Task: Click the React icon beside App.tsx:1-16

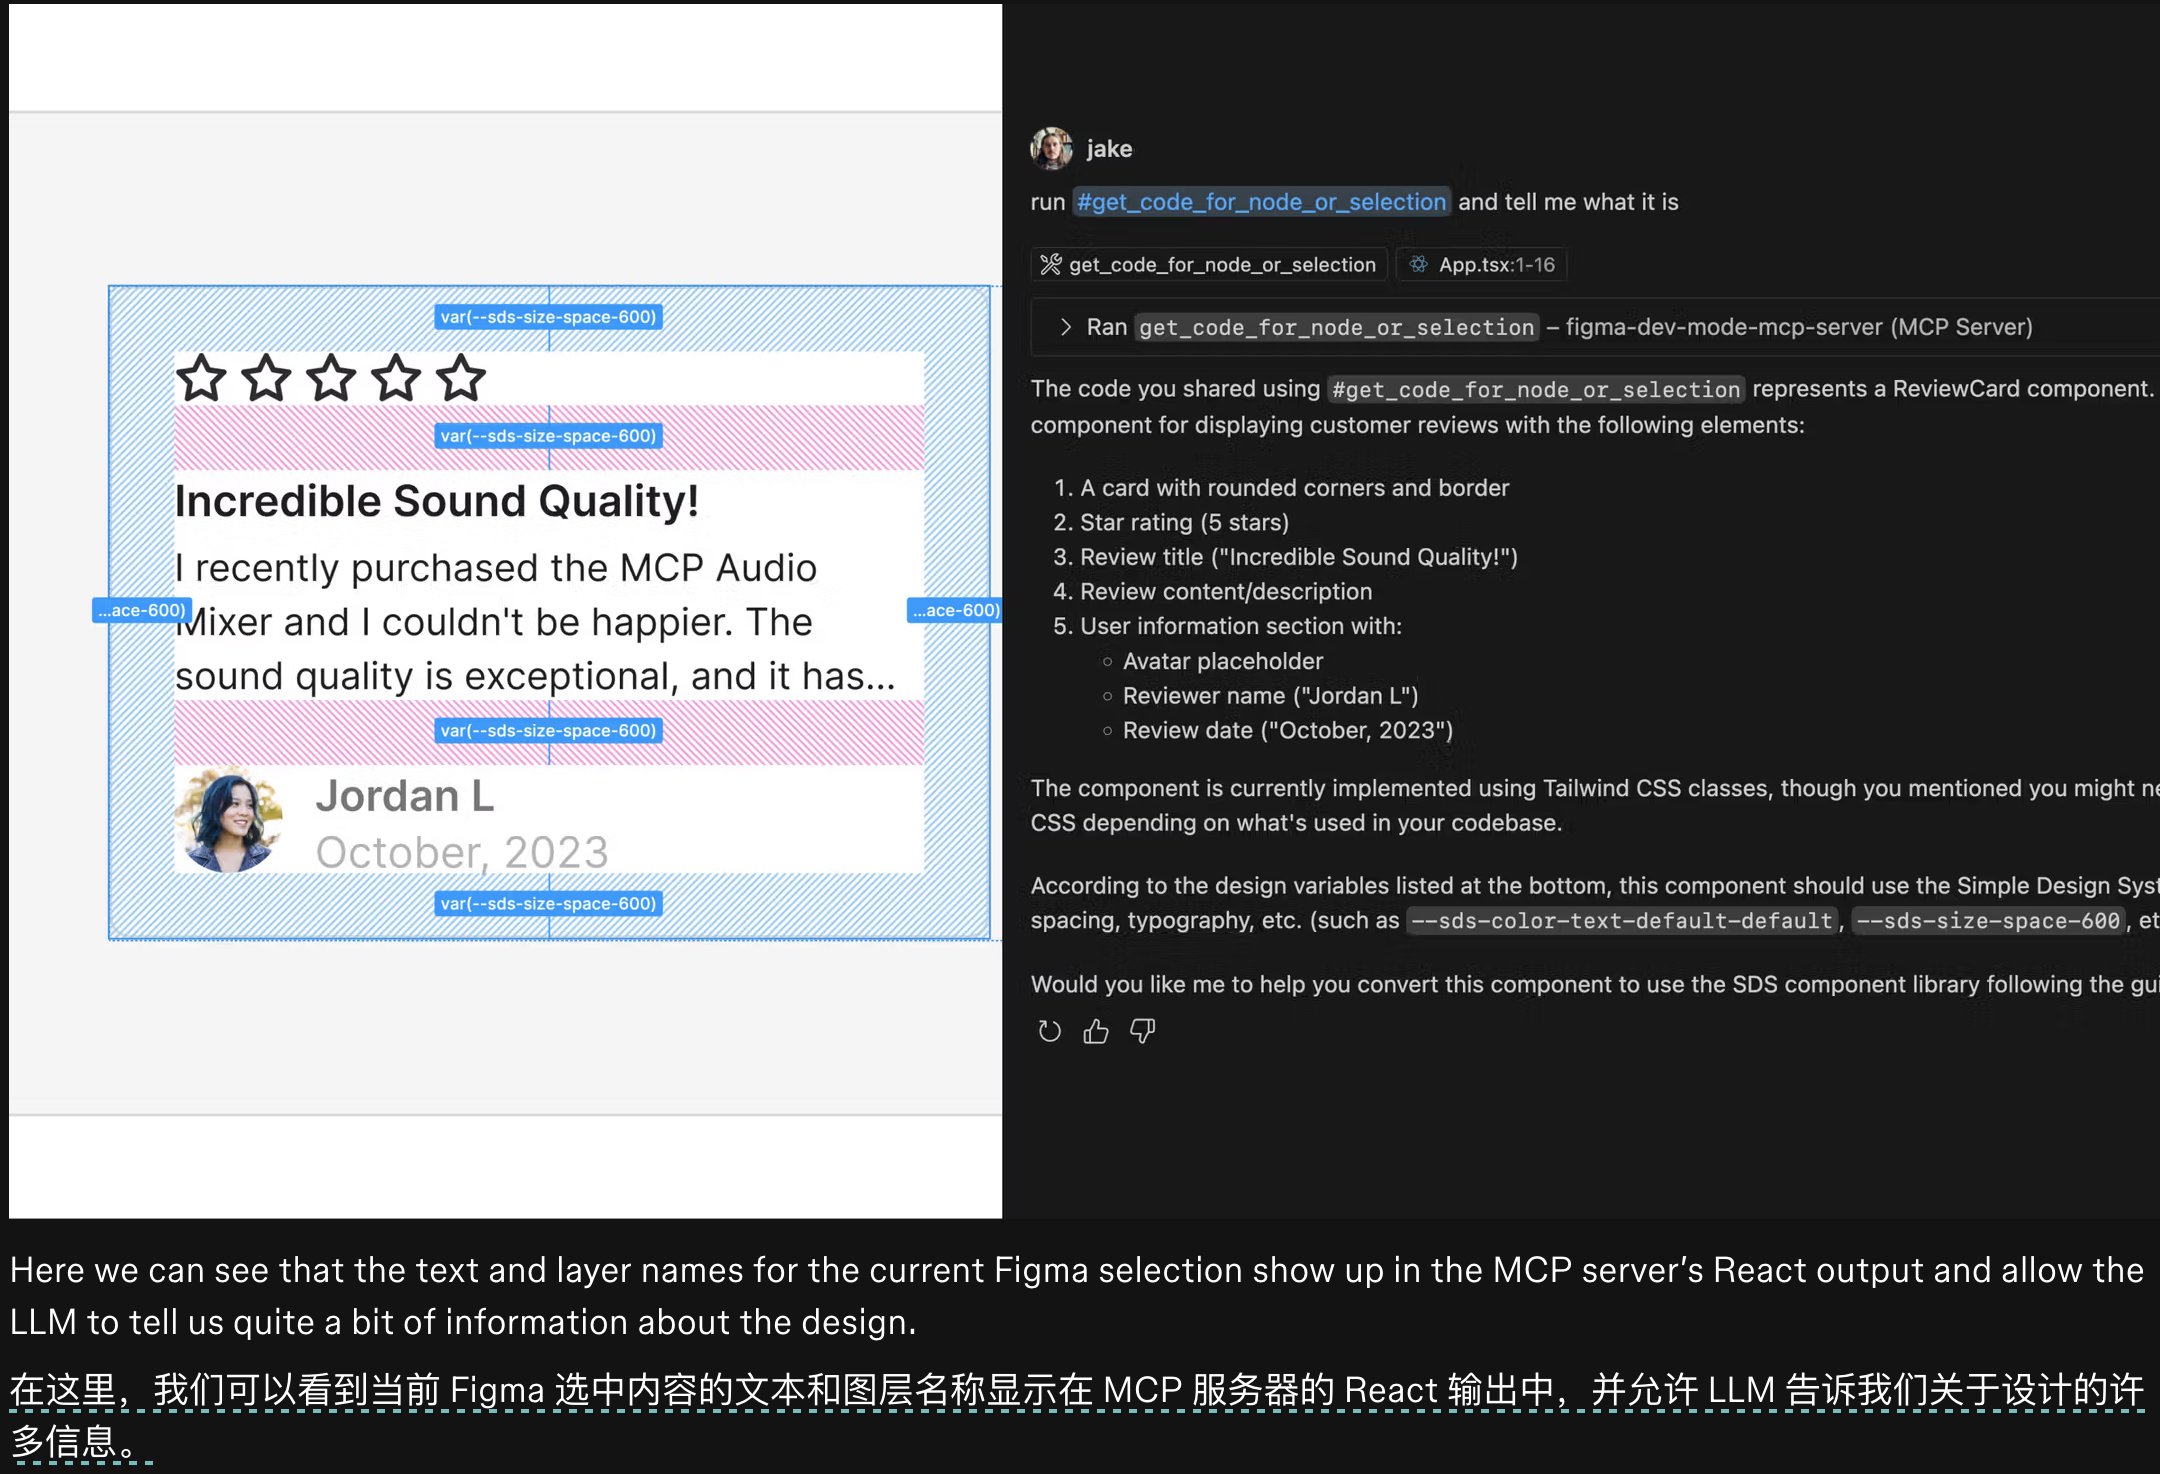Action: 1418,264
